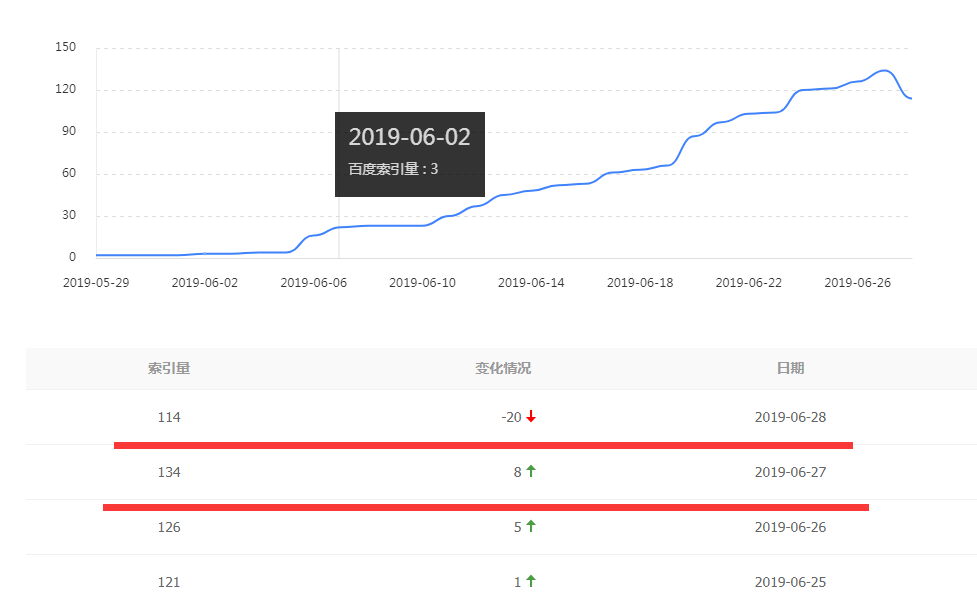
Task: Click x-axis label 2019-06-18
Action: pos(640,283)
